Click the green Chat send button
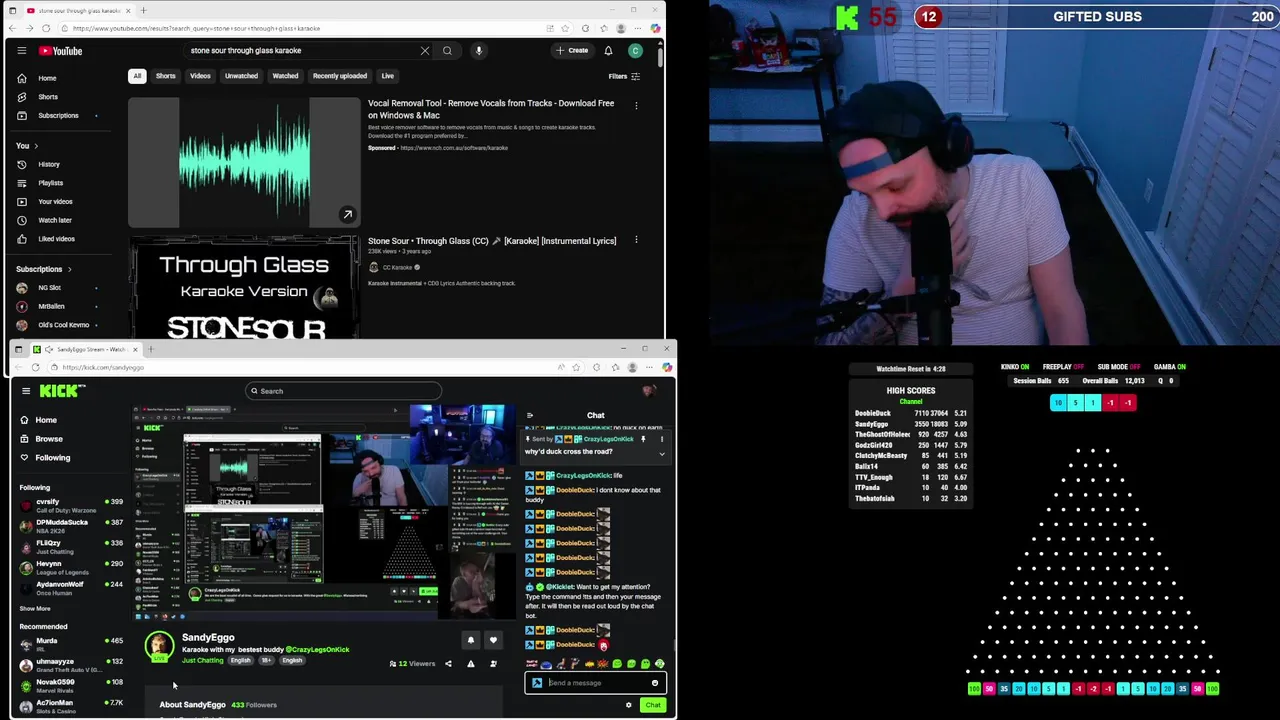 coord(653,705)
